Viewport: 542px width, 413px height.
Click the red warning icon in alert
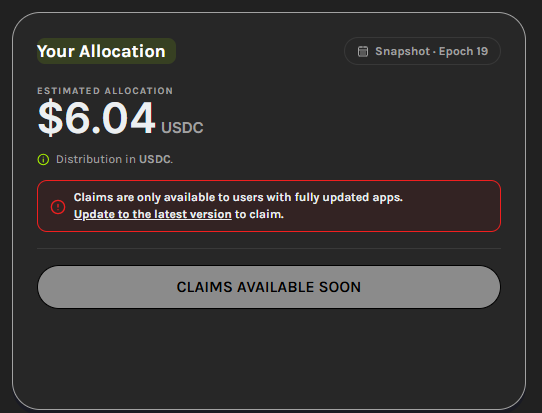[x=58, y=207]
